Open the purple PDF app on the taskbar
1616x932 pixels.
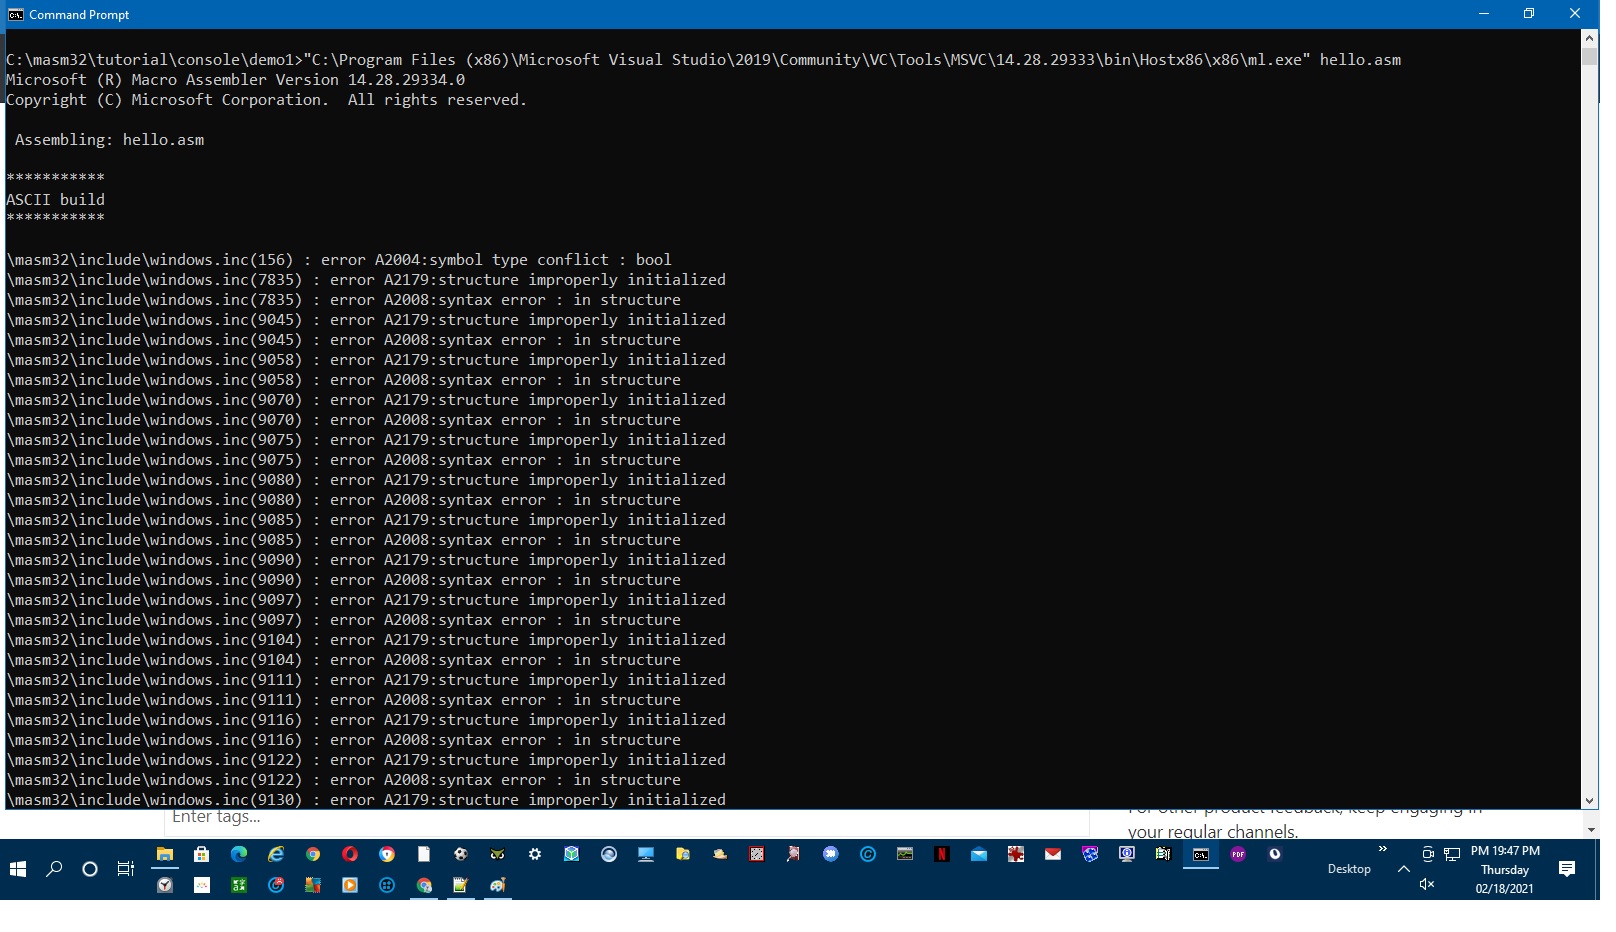click(x=1238, y=854)
